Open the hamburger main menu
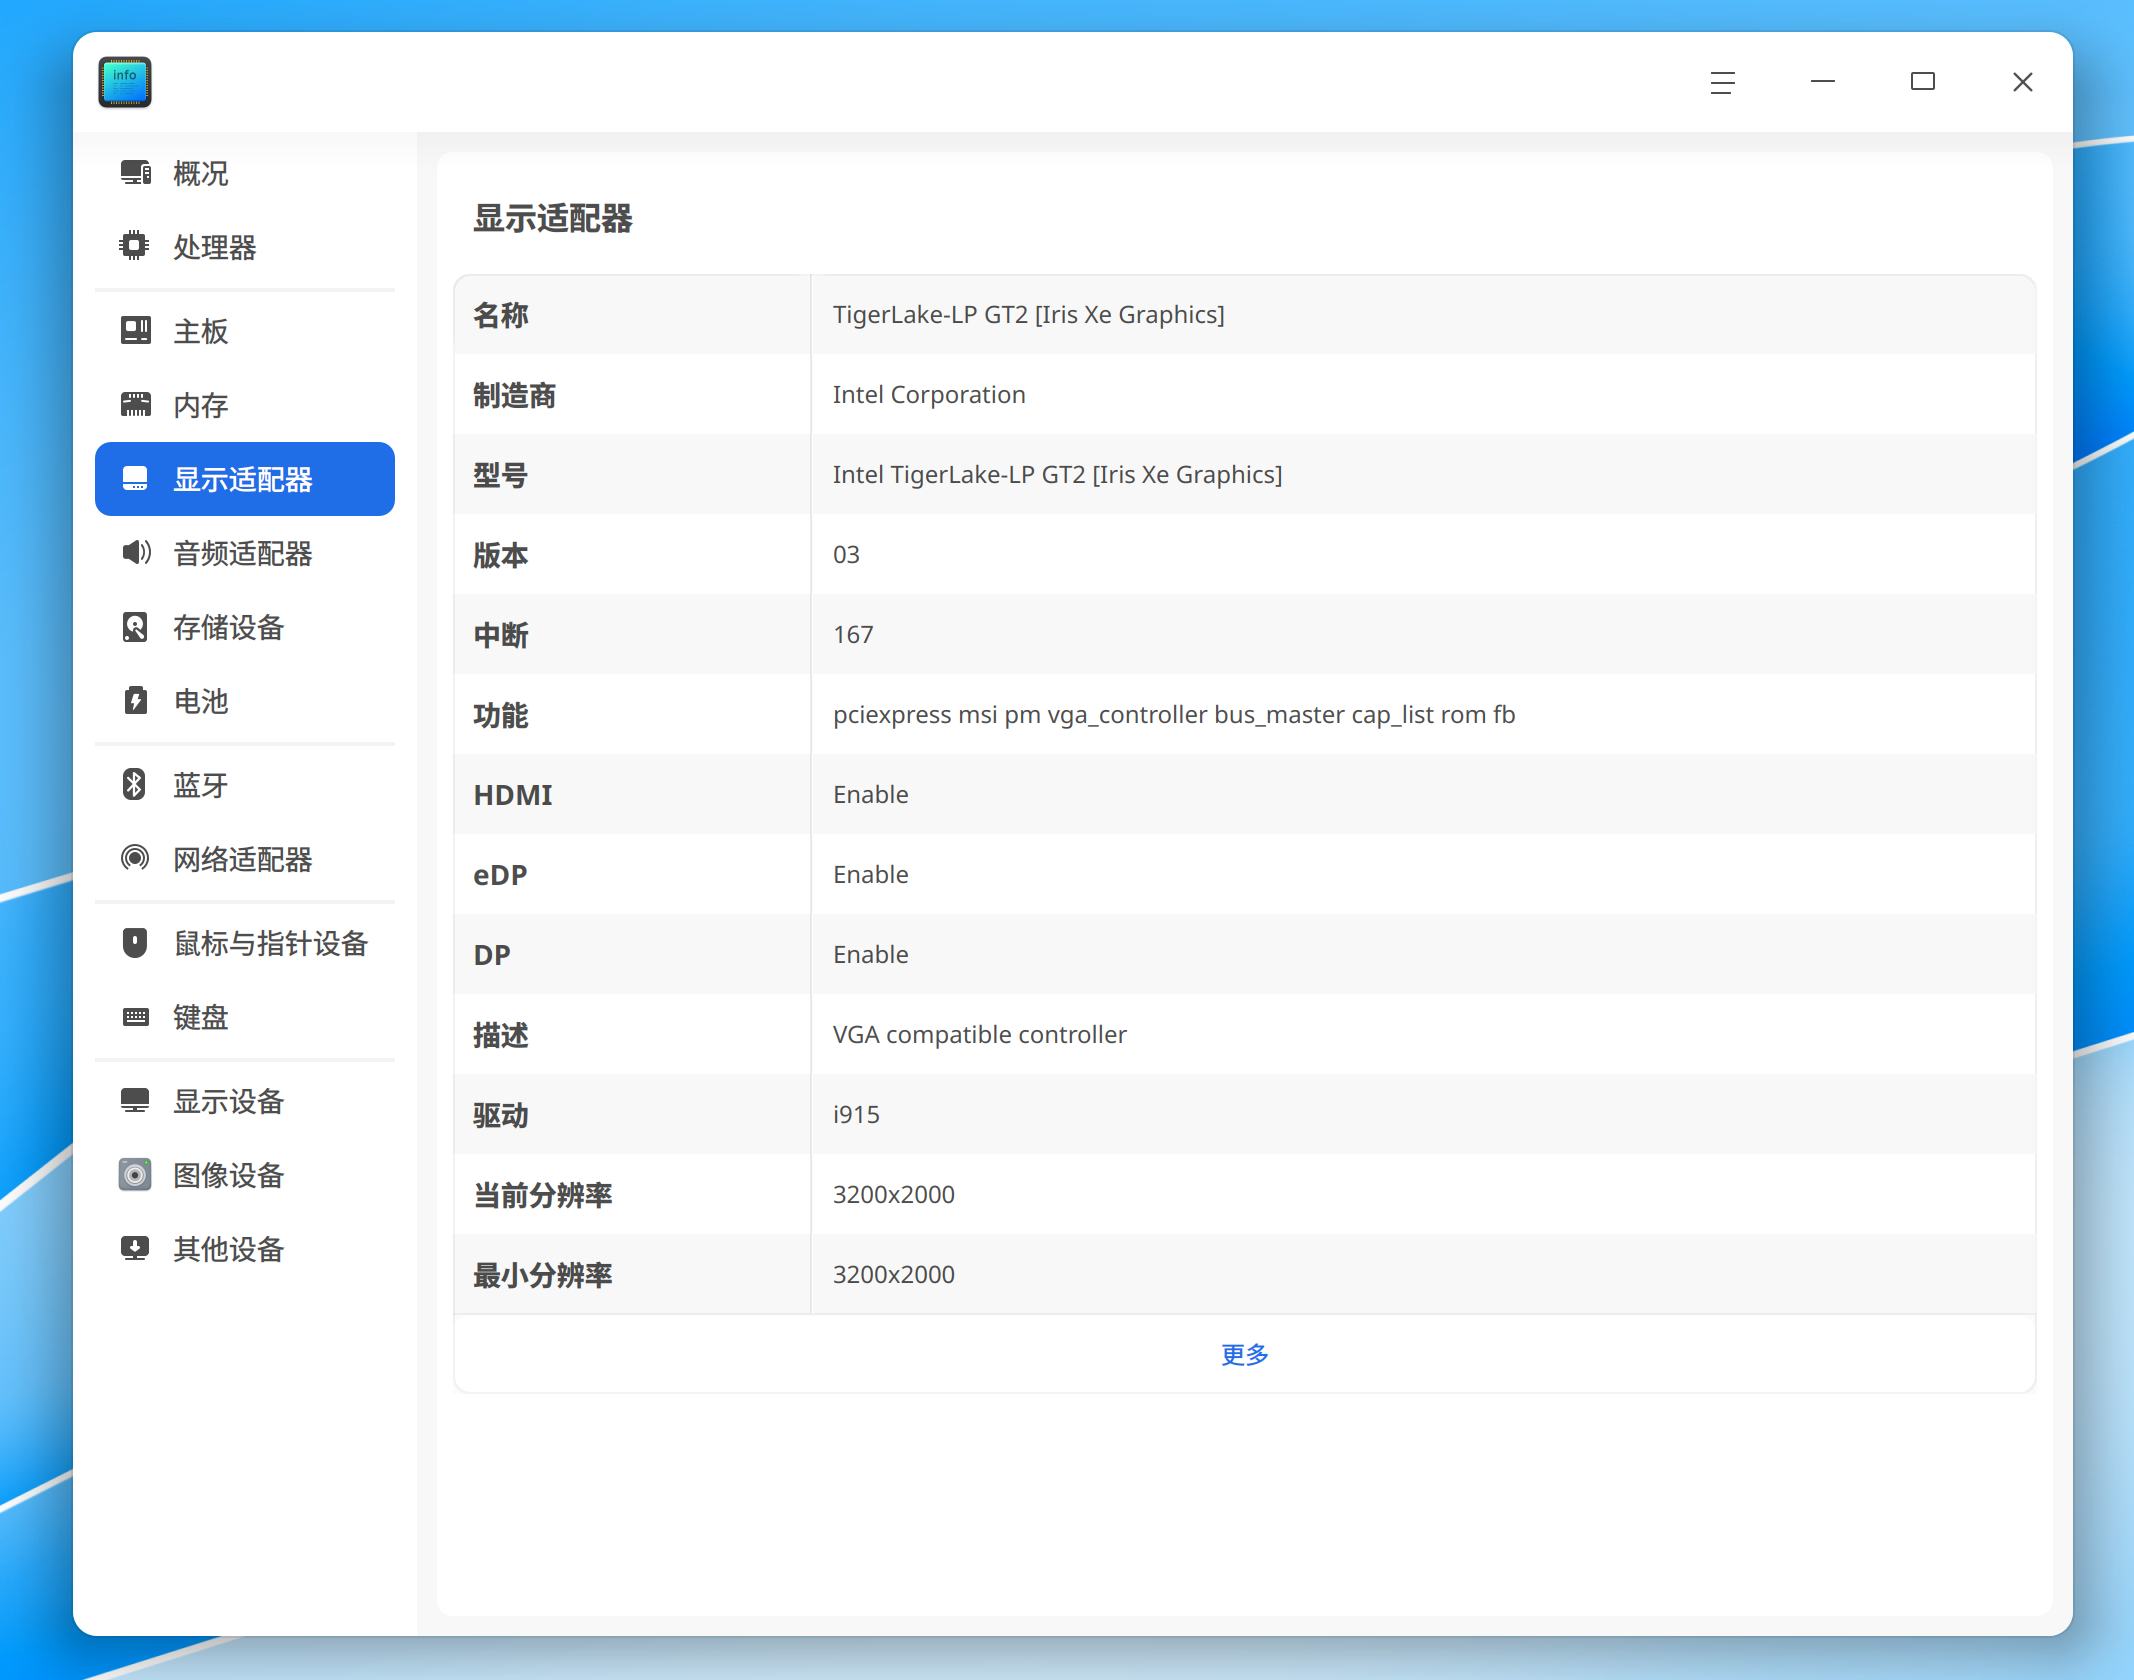The height and width of the screenshot is (1680, 2134). point(1722,82)
